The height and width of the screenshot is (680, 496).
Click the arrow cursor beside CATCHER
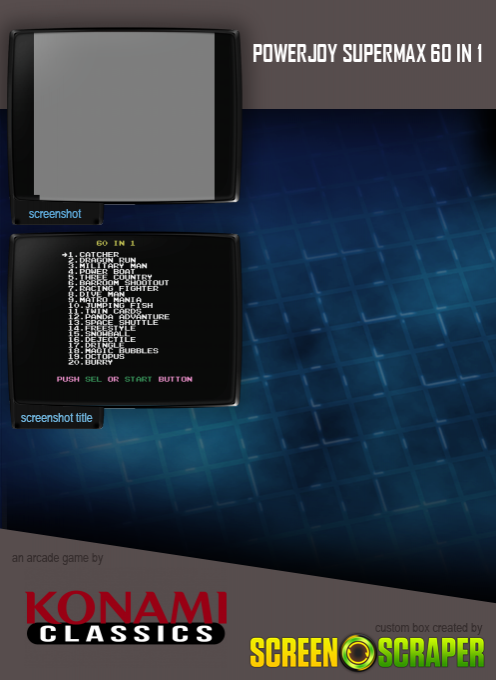pyautogui.click(x=64, y=255)
